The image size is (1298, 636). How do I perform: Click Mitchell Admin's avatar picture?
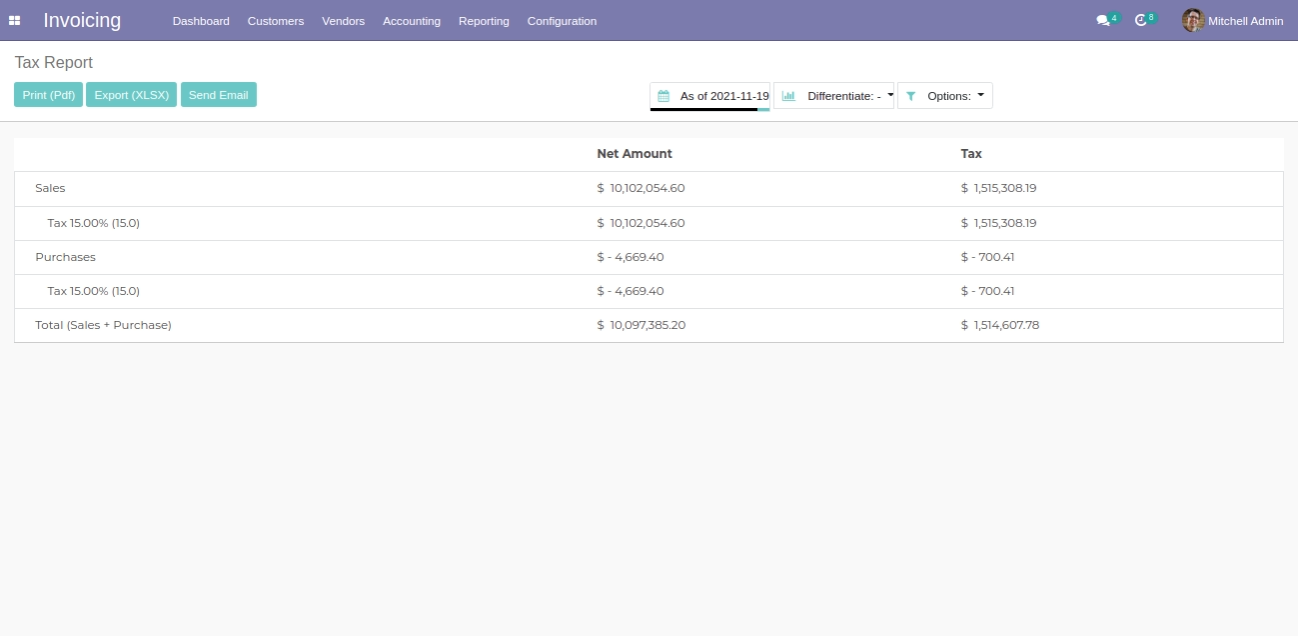pos(1192,20)
